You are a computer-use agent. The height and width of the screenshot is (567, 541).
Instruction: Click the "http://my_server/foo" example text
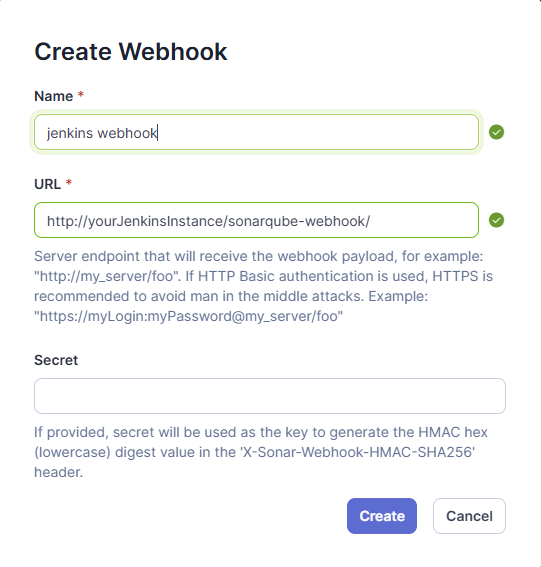107,276
